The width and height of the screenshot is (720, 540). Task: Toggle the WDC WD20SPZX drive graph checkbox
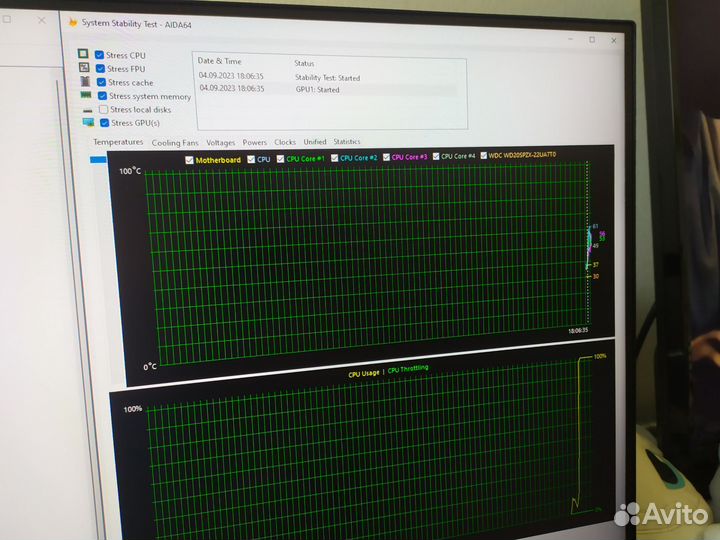484,156
